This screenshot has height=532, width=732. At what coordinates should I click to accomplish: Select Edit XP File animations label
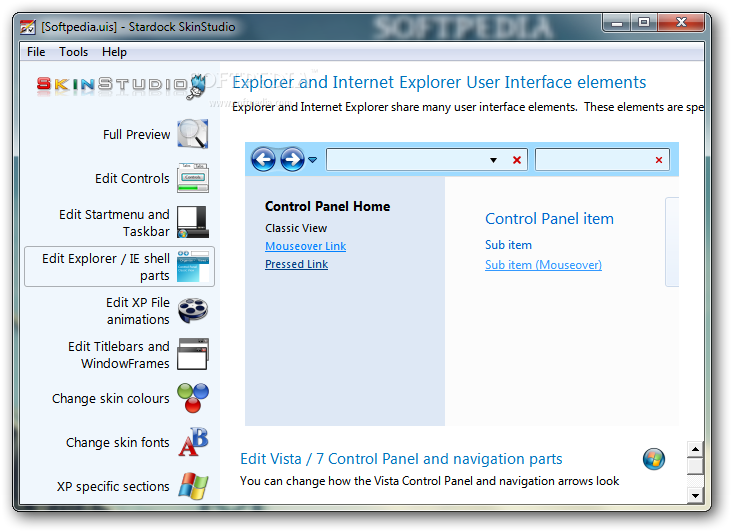tap(138, 311)
